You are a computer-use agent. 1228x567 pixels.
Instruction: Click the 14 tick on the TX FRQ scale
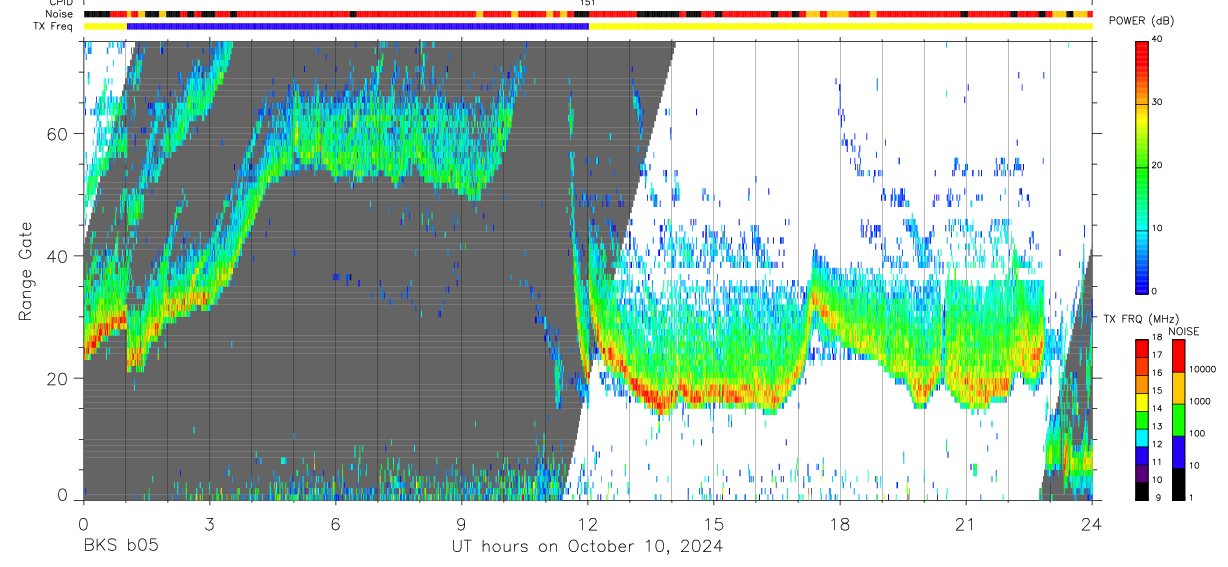(1158, 409)
